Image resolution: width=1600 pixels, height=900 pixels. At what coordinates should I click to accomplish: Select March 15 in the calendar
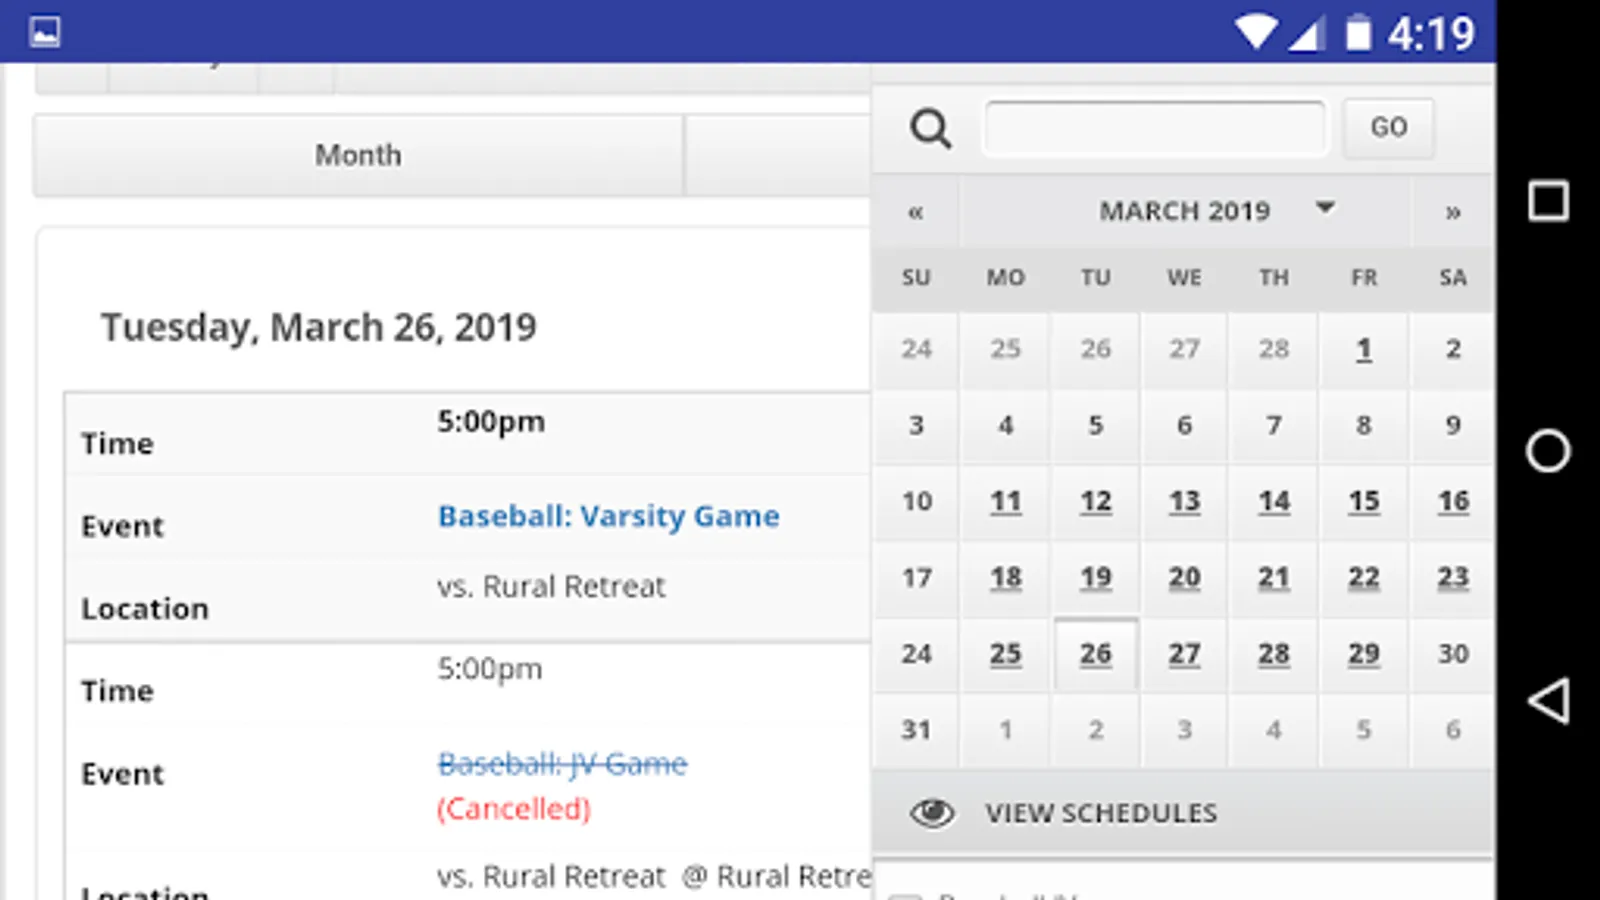1363,501
